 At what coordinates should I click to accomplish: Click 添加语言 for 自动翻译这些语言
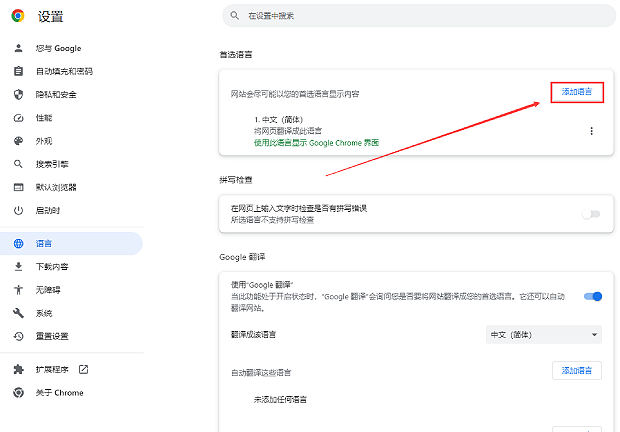(577, 371)
